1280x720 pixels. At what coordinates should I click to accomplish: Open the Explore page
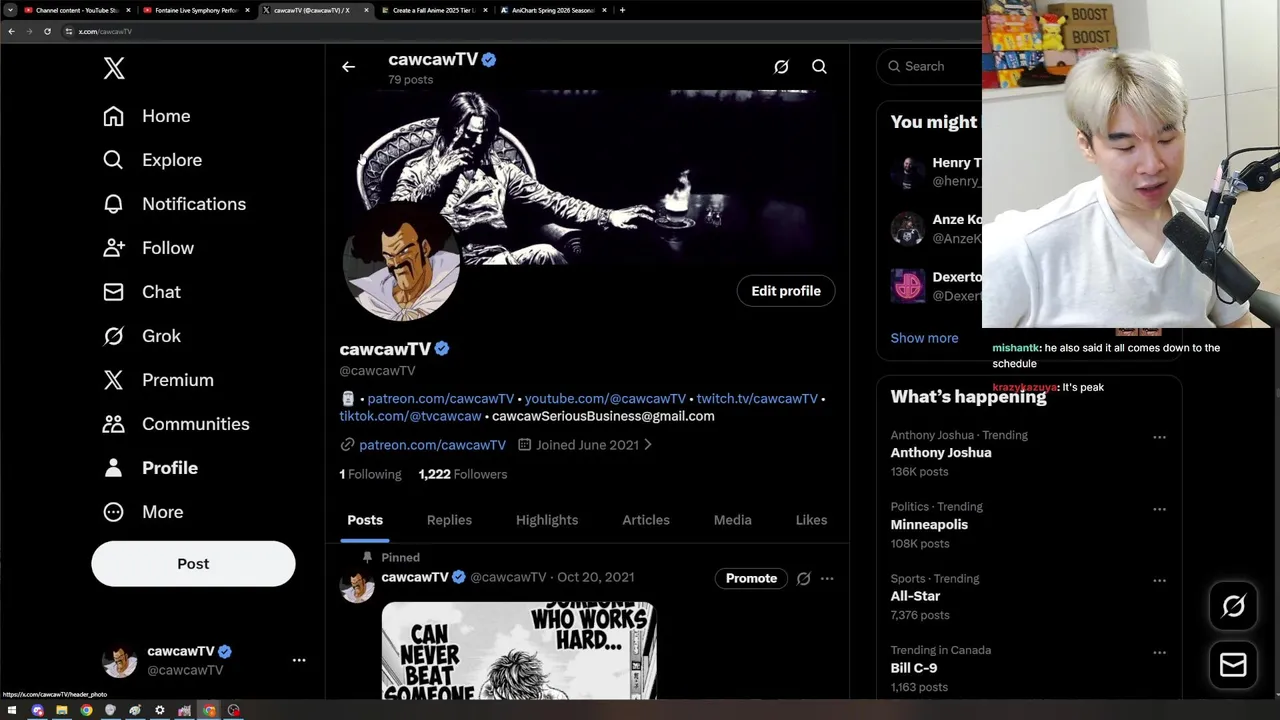pos(152,160)
